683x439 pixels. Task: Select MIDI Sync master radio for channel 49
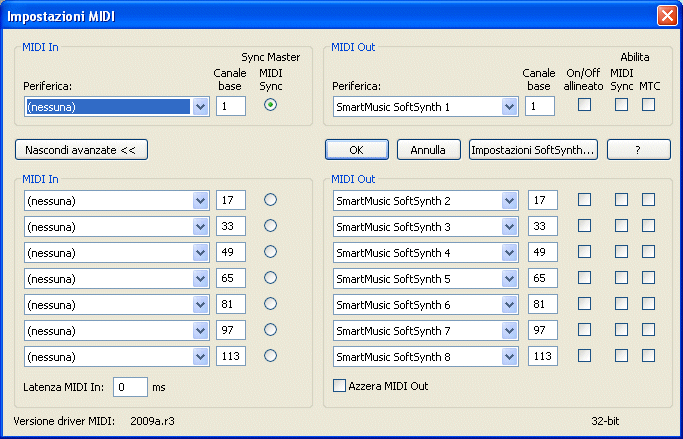[270, 252]
